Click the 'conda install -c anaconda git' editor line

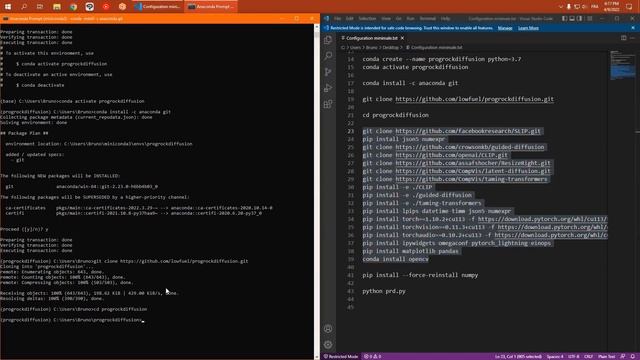[x=410, y=83]
